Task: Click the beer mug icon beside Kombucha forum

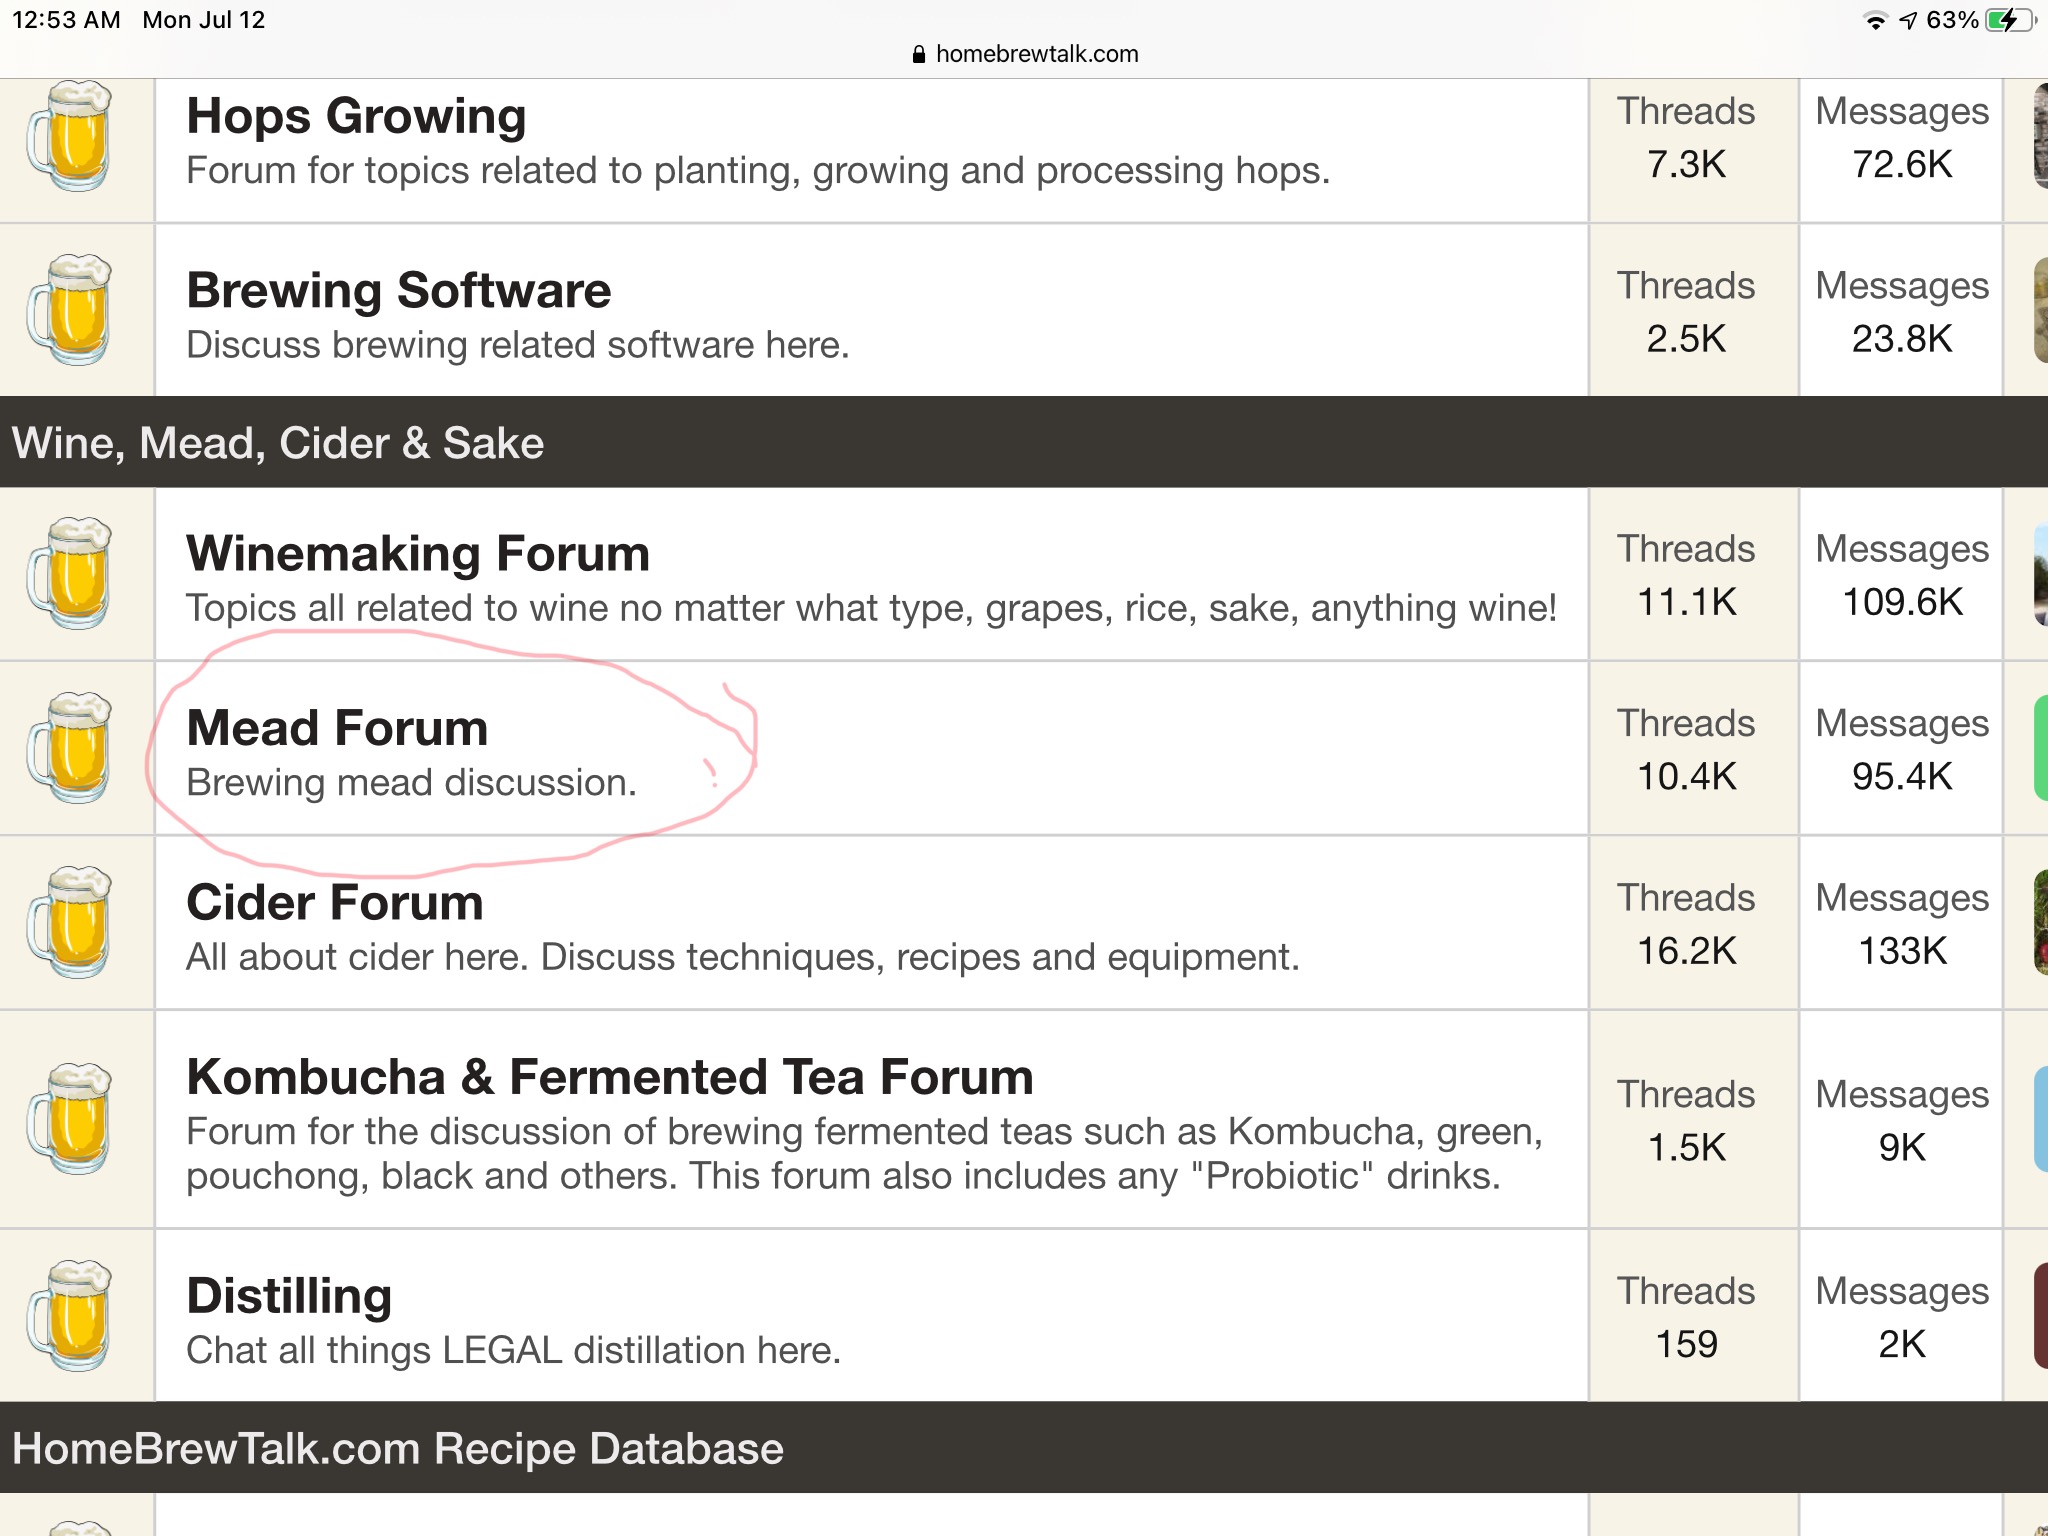Action: [x=70, y=1118]
